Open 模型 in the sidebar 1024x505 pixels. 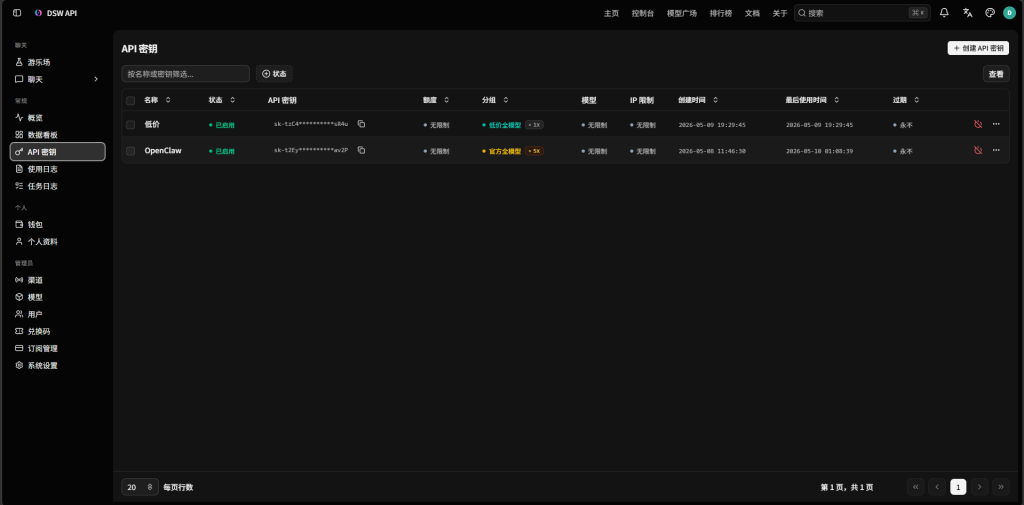pyautogui.click(x=57, y=297)
